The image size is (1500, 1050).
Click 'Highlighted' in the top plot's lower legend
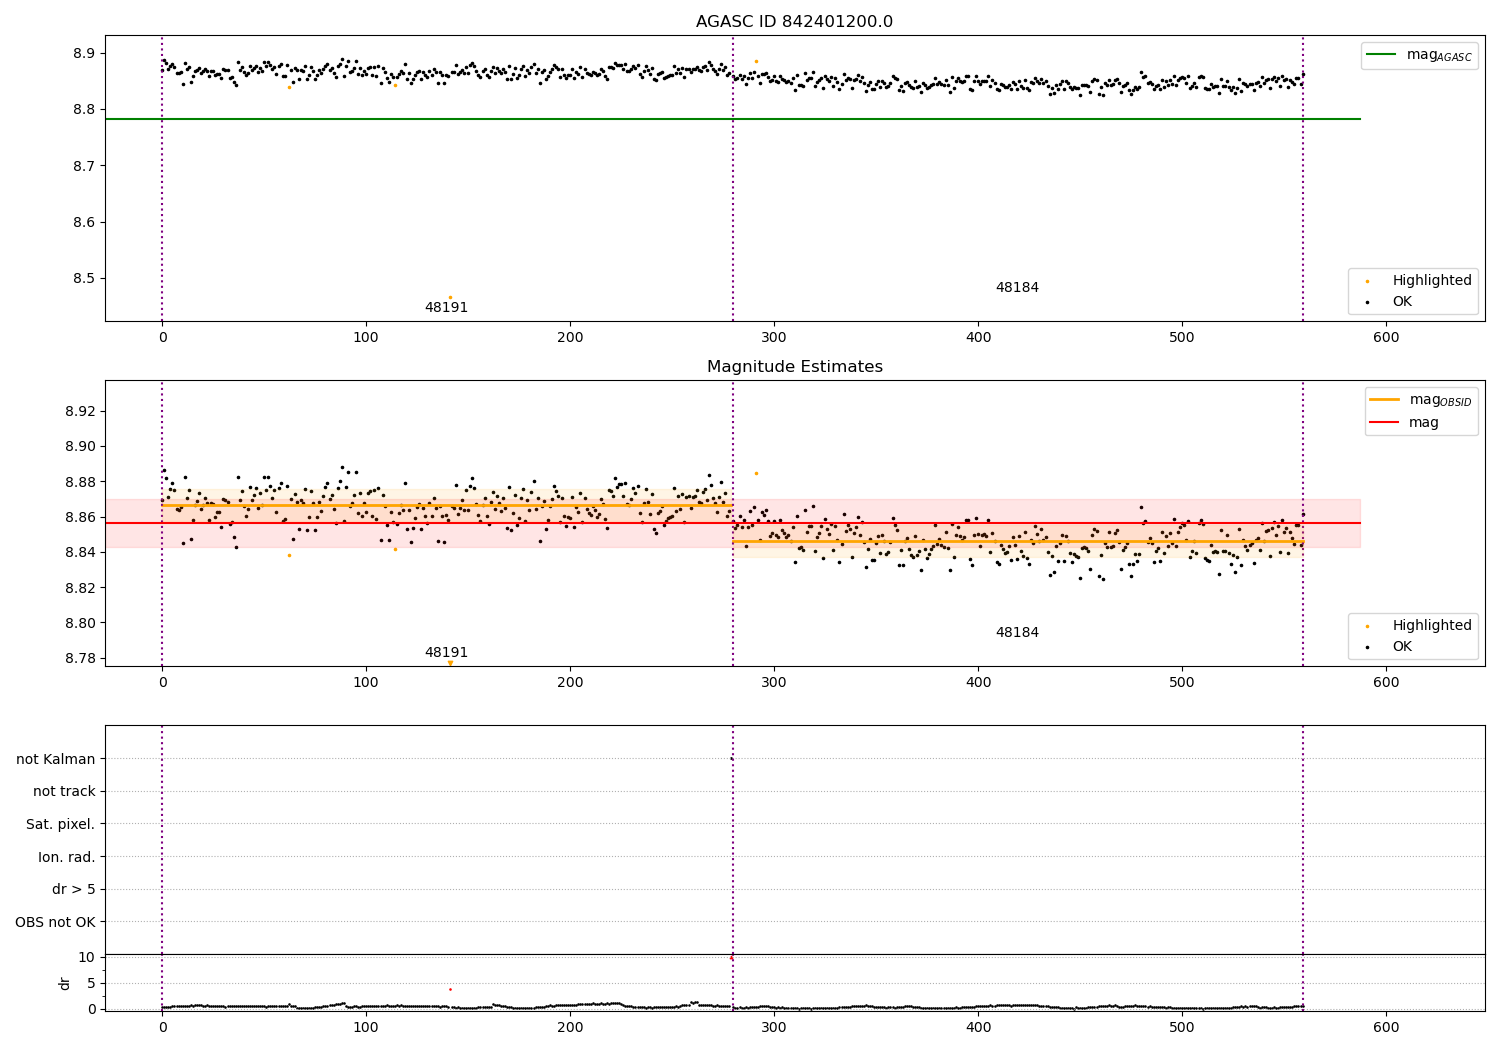pos(1432,281)
